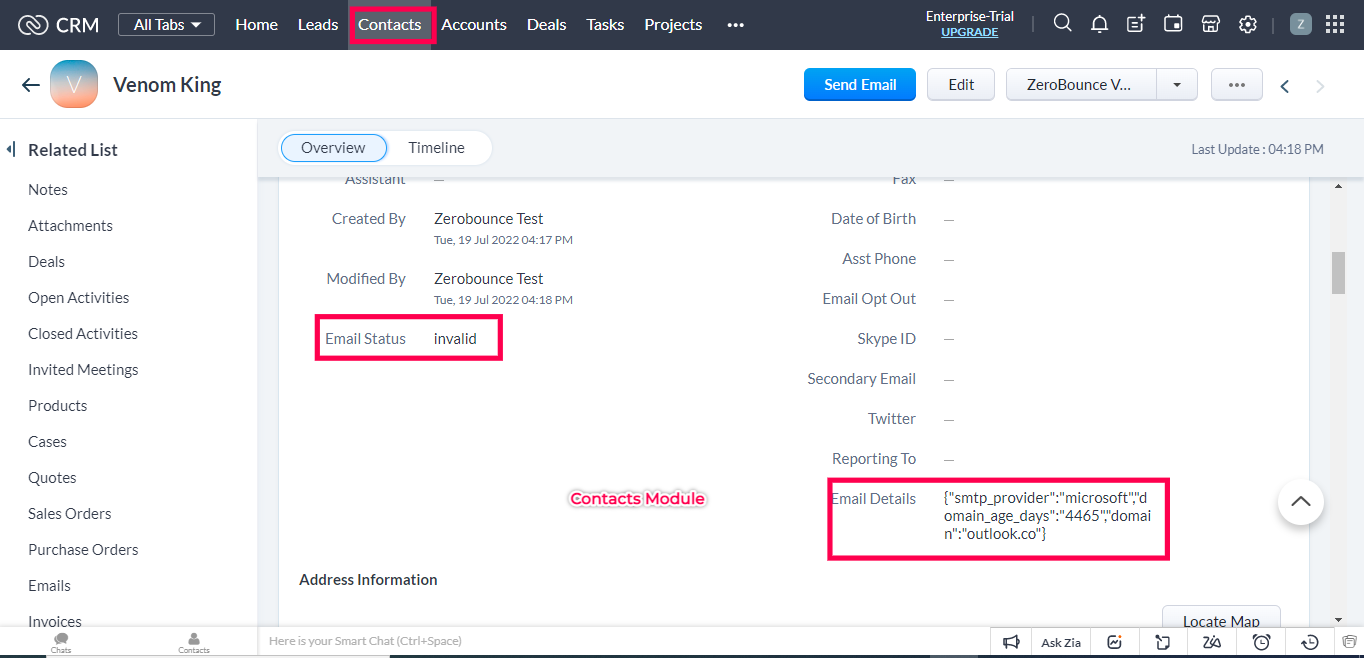Show more modules via ellipsis
Image resolution: width=1364 pixels, height=658 pixels.
[736, 25]
